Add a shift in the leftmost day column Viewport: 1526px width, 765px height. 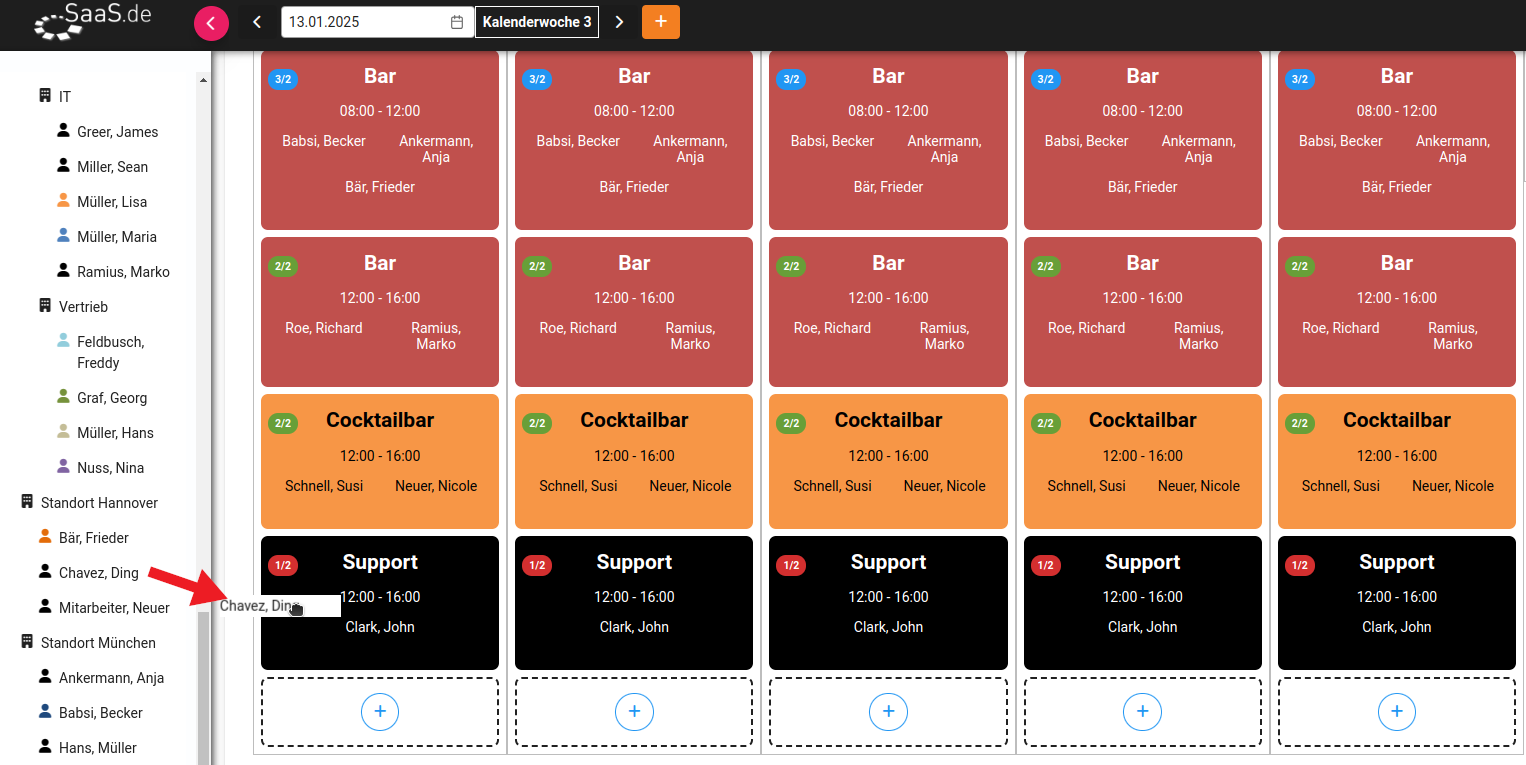(x=380, y=712)
